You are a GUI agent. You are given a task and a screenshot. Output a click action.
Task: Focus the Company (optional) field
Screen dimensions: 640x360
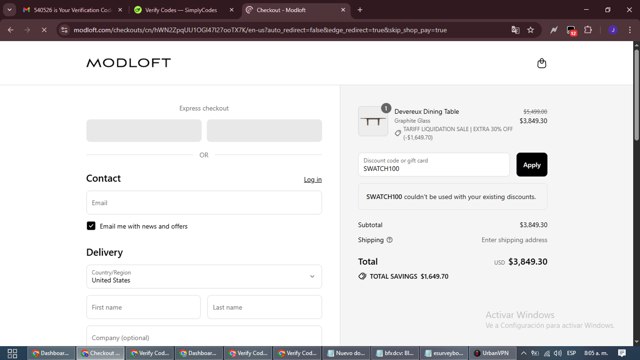204,336
